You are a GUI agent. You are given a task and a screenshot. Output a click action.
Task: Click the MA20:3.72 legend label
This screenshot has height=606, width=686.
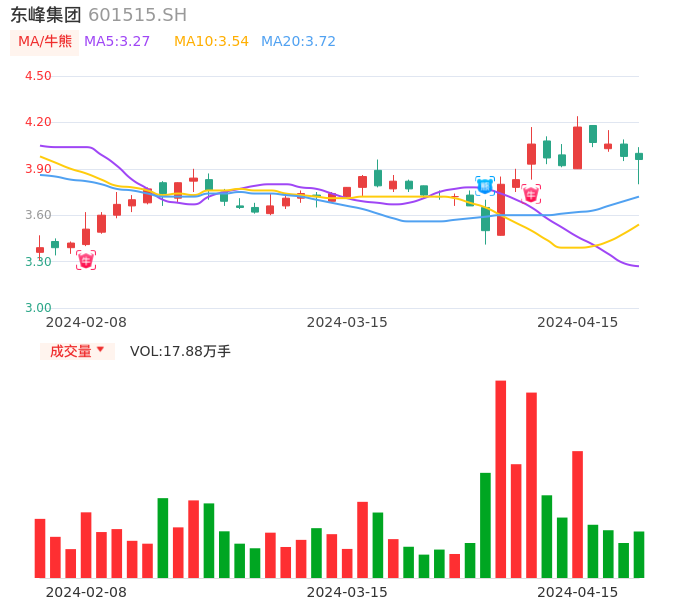pos(298,41)
